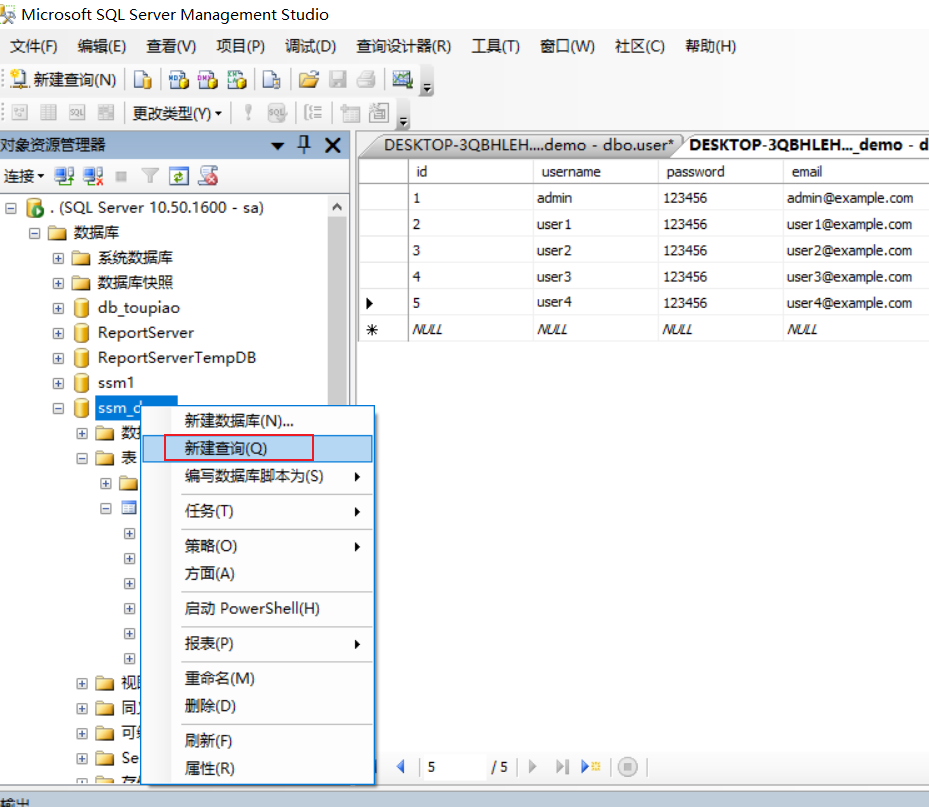The width and height of the screenshot is (929, 807).
Task: Go to previous row with blue arrow
Action: click(401, 767)
